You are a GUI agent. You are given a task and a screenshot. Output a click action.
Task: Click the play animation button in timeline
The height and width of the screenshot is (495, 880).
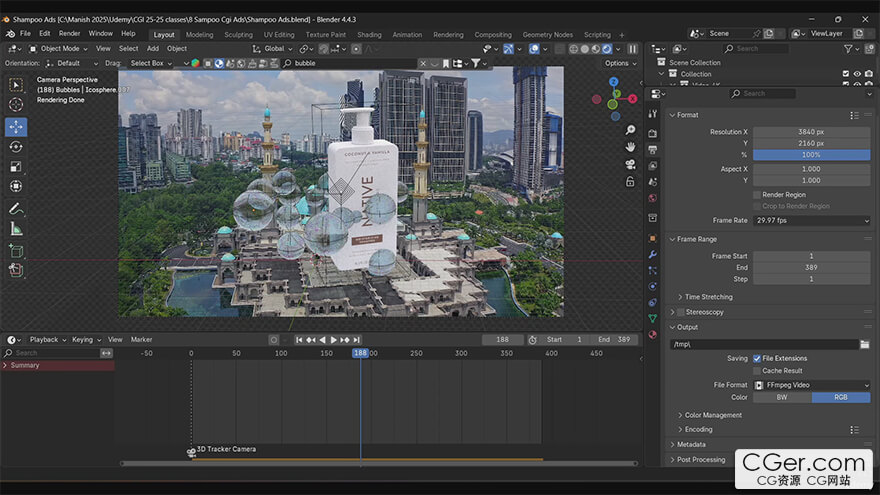coord(333,340)
